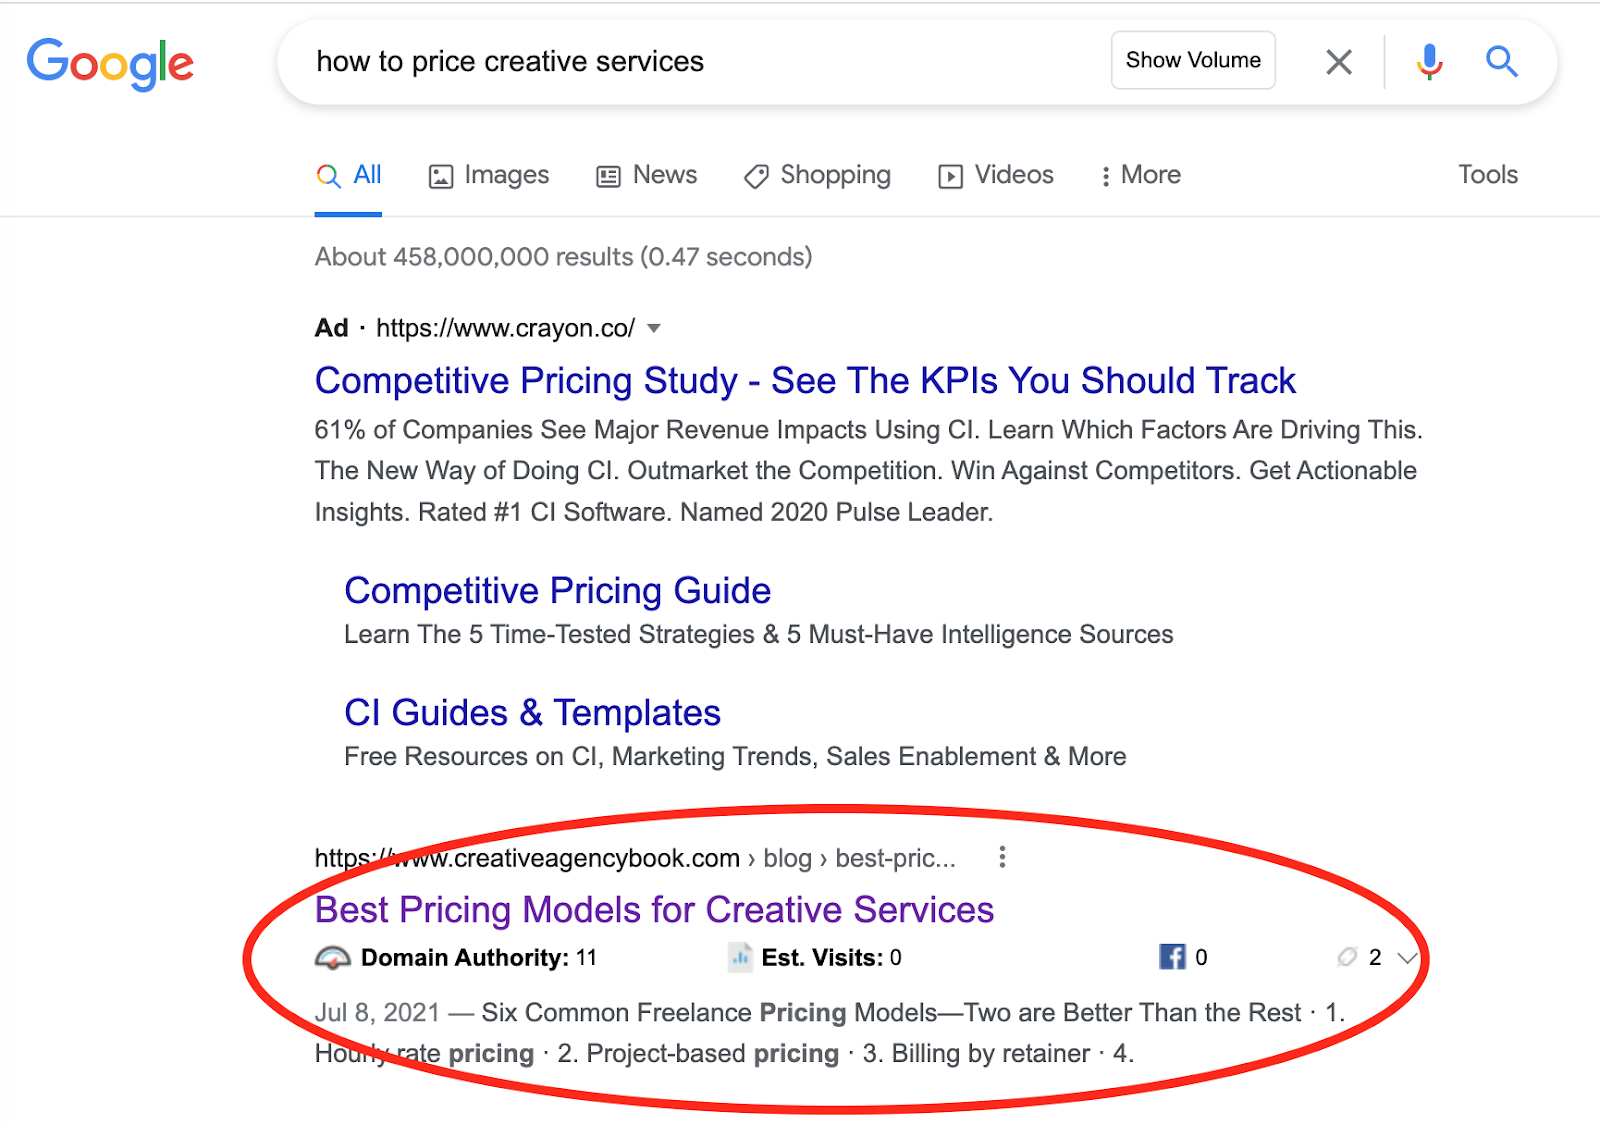1600x1125 pixels.
Task: Open the Shopping results tab
Action: [x=817, y=175]
